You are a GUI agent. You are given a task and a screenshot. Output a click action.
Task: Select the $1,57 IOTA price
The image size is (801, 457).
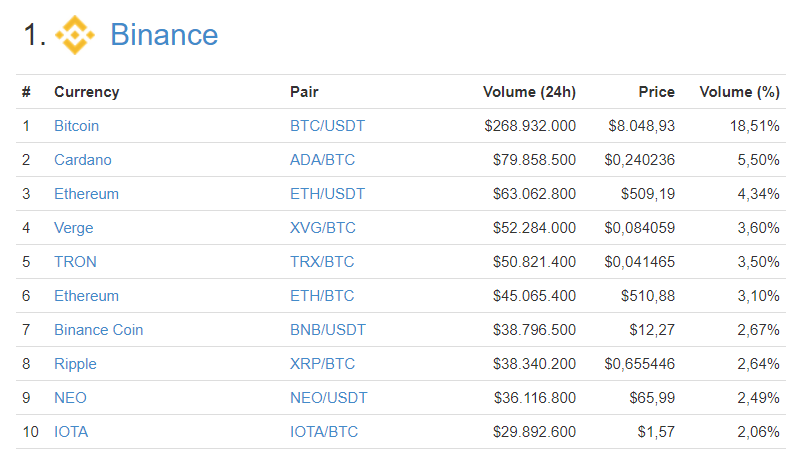(x=656, y=432)
